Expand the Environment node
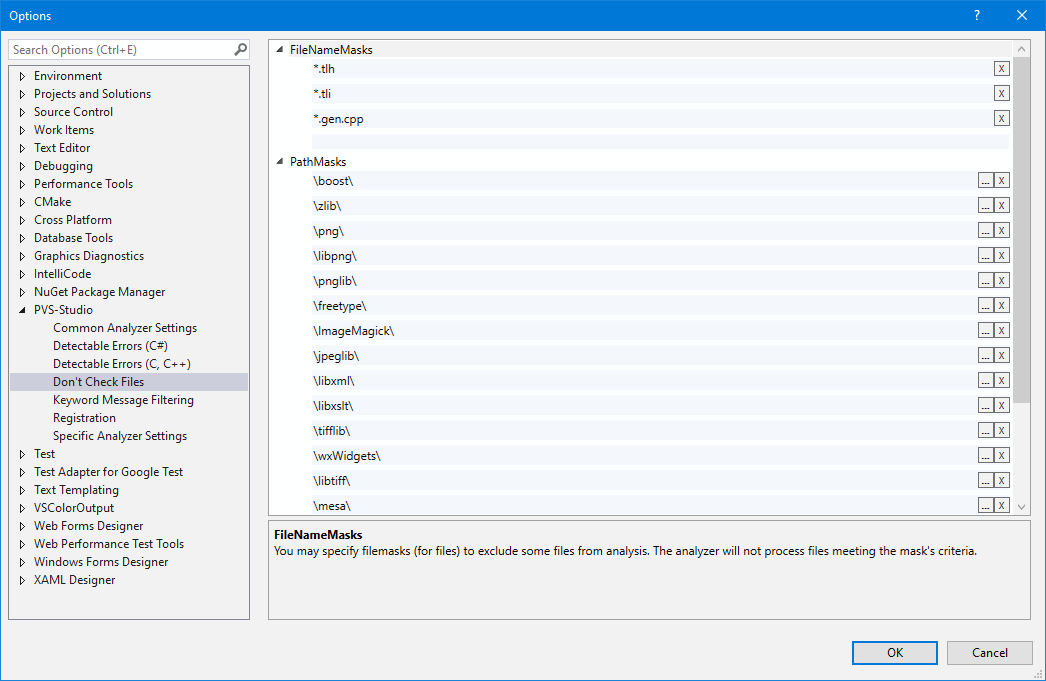Viewport: 1046px width, 681px height. pos(23,76)
